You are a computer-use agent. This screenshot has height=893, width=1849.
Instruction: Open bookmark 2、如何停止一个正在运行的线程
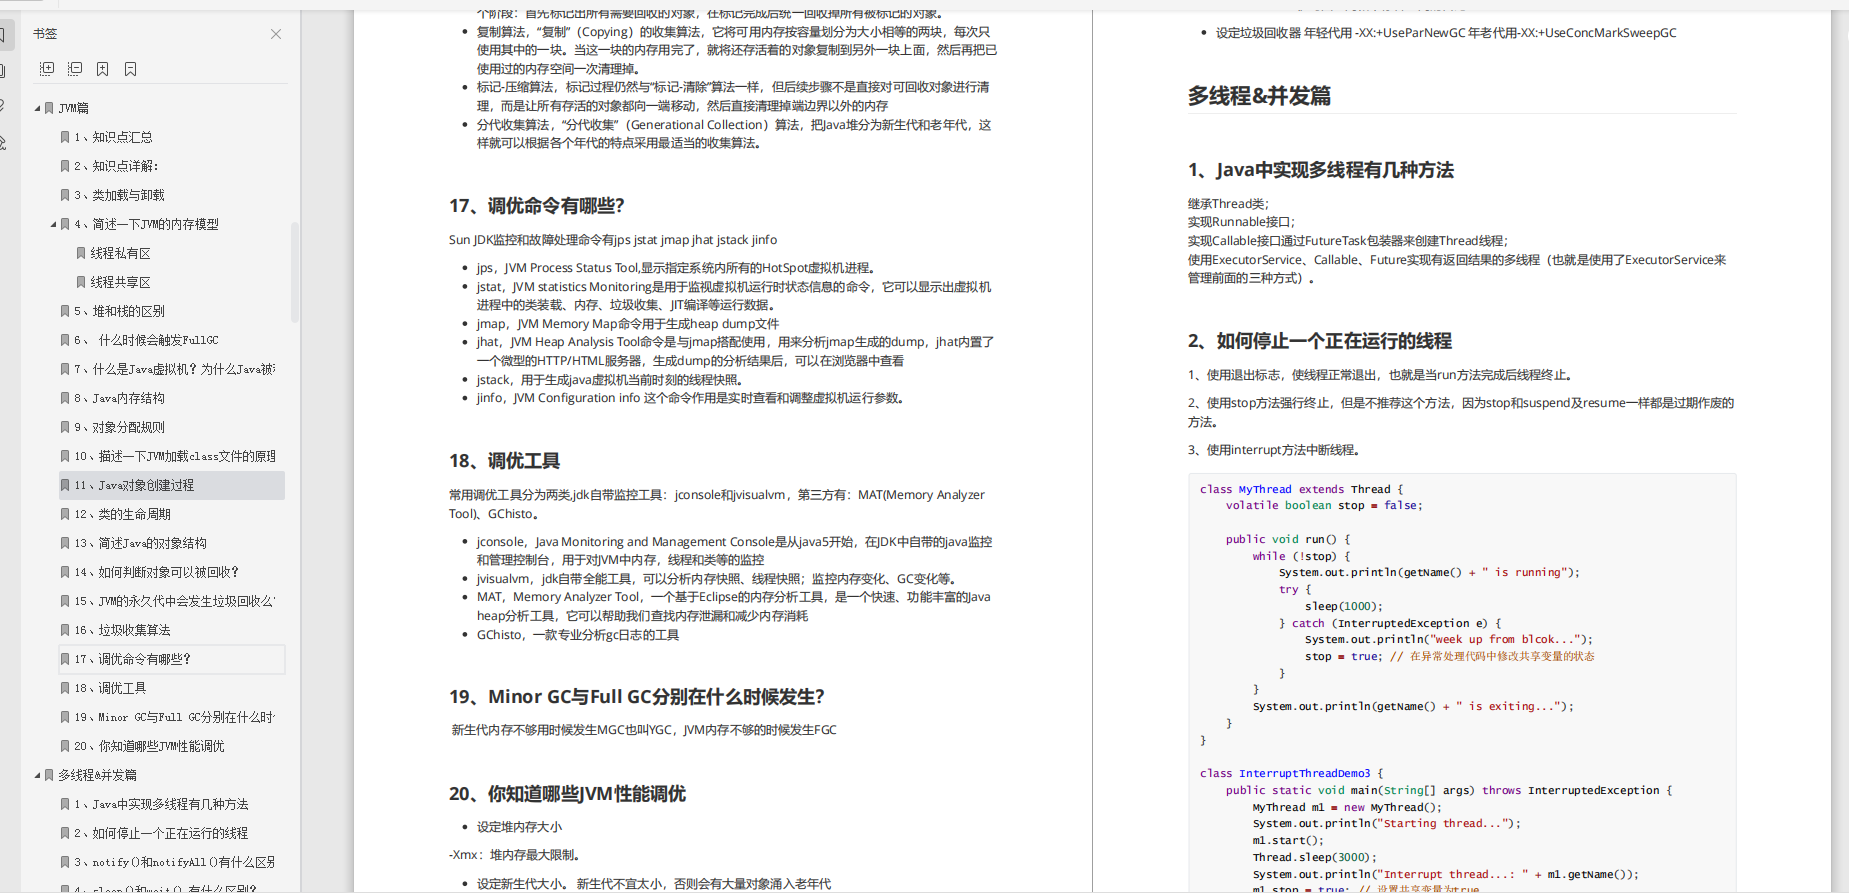[161, 833]
